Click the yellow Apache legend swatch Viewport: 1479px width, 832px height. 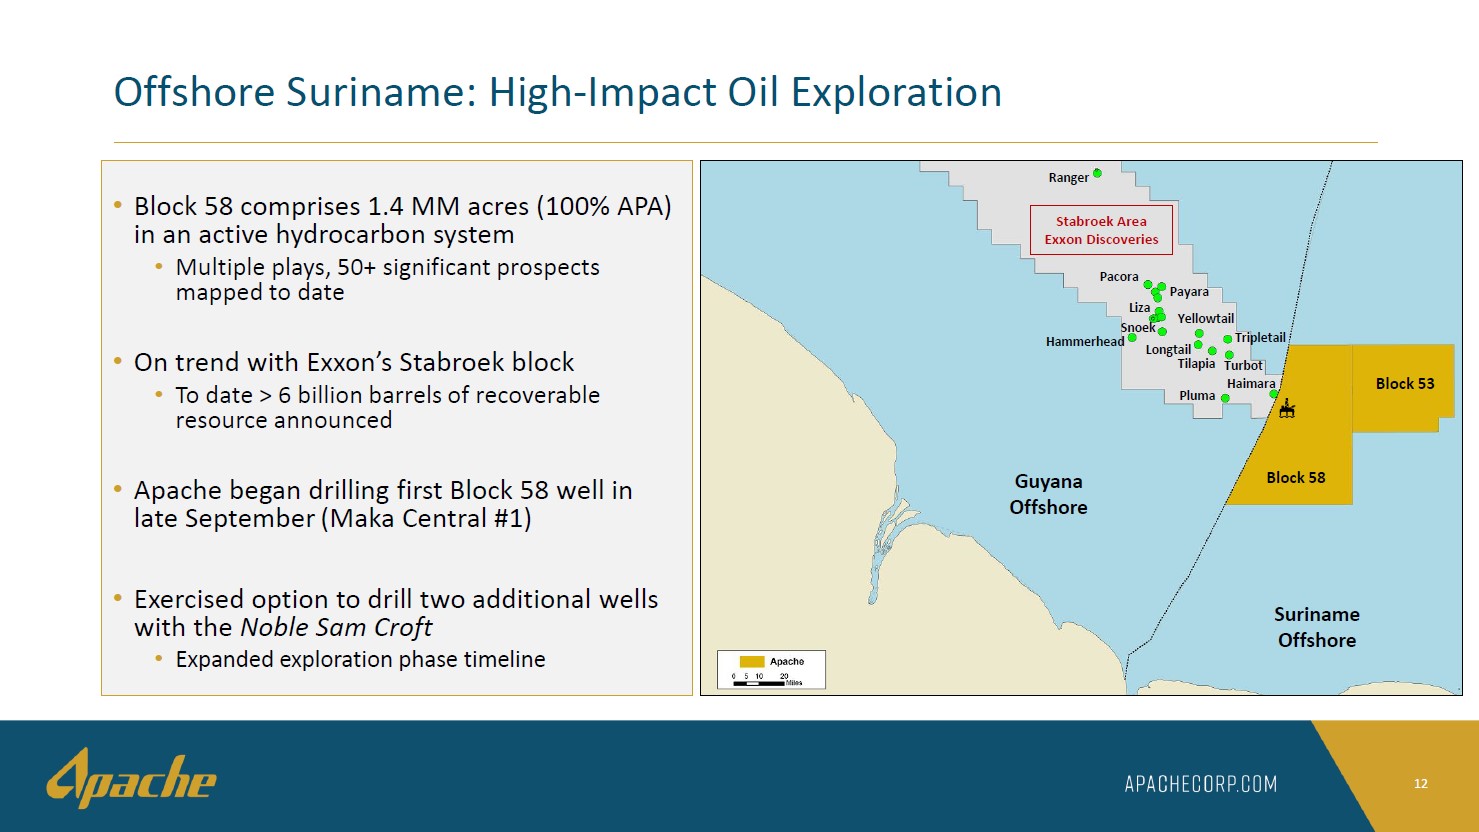click(x=752, y=662)
